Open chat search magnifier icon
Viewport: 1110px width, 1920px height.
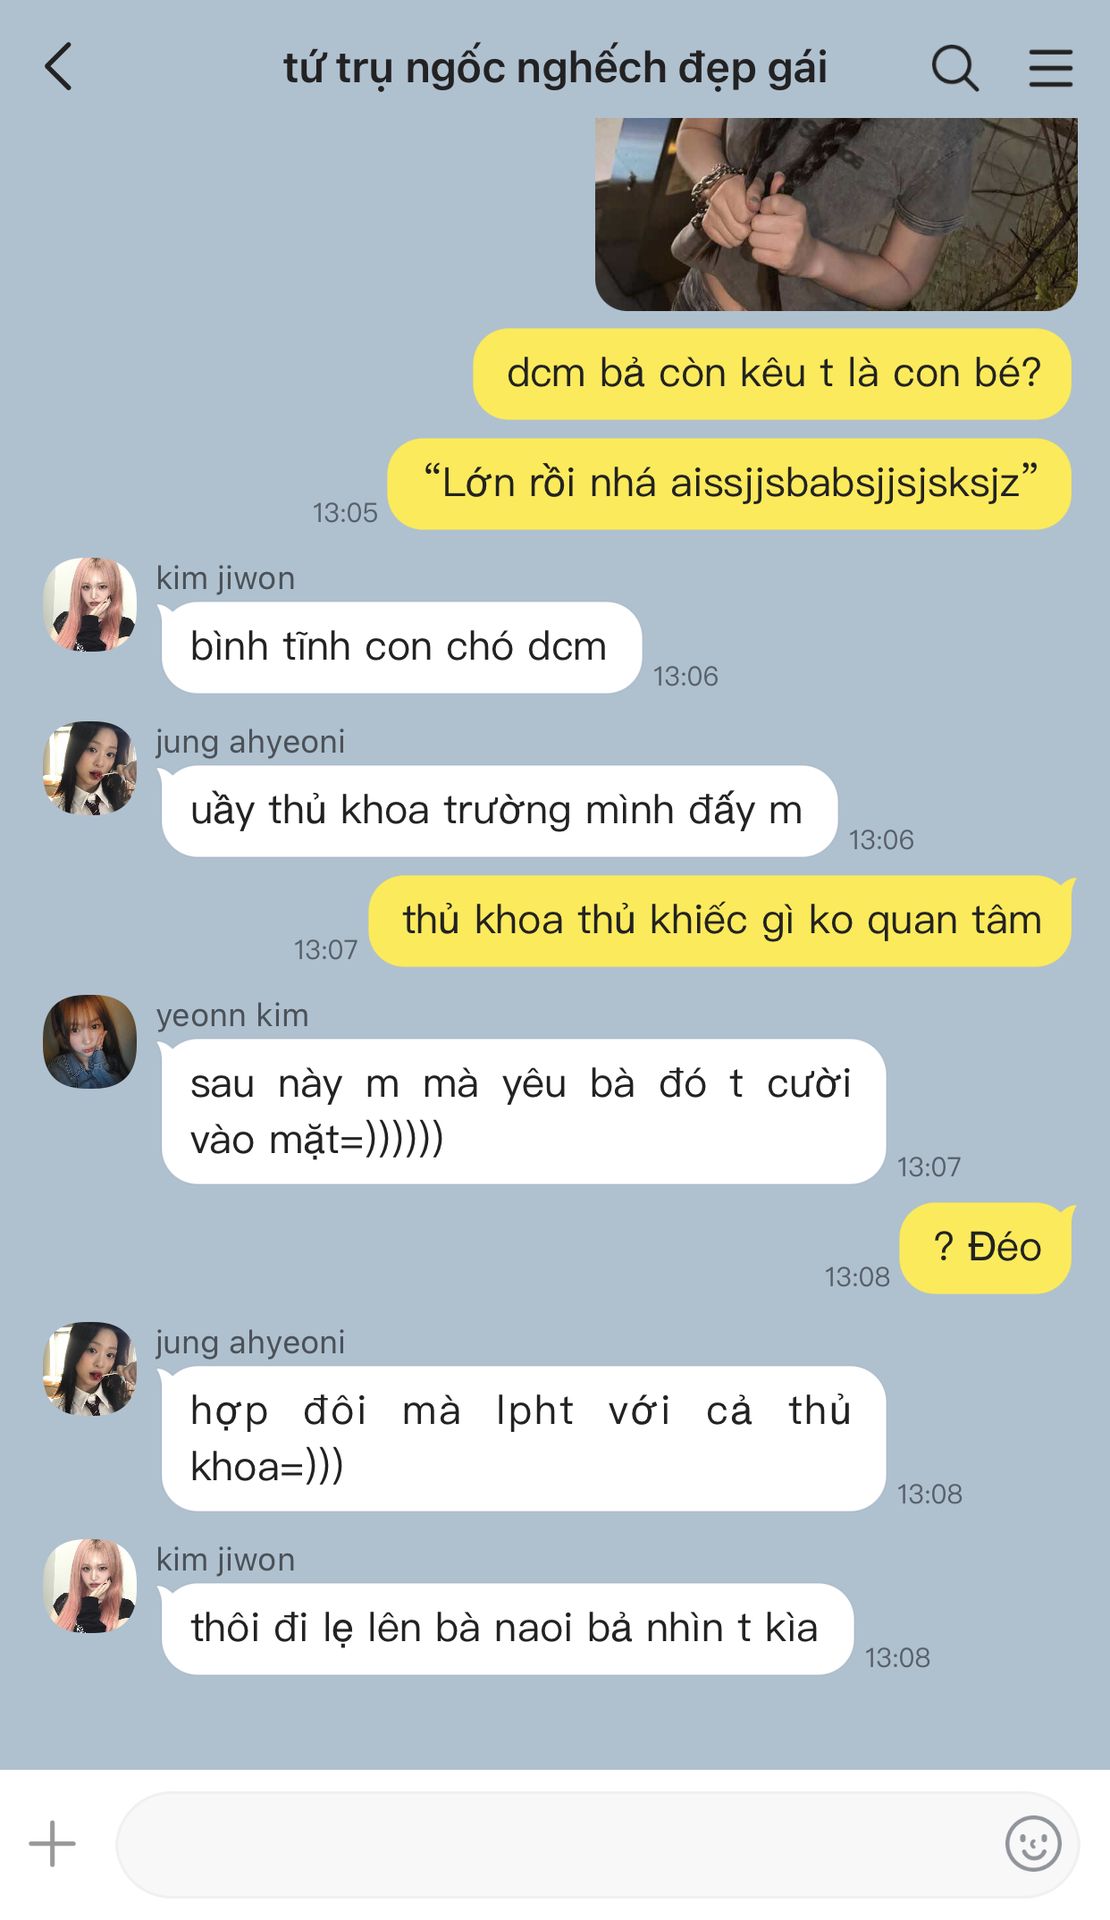click(955, 68)
